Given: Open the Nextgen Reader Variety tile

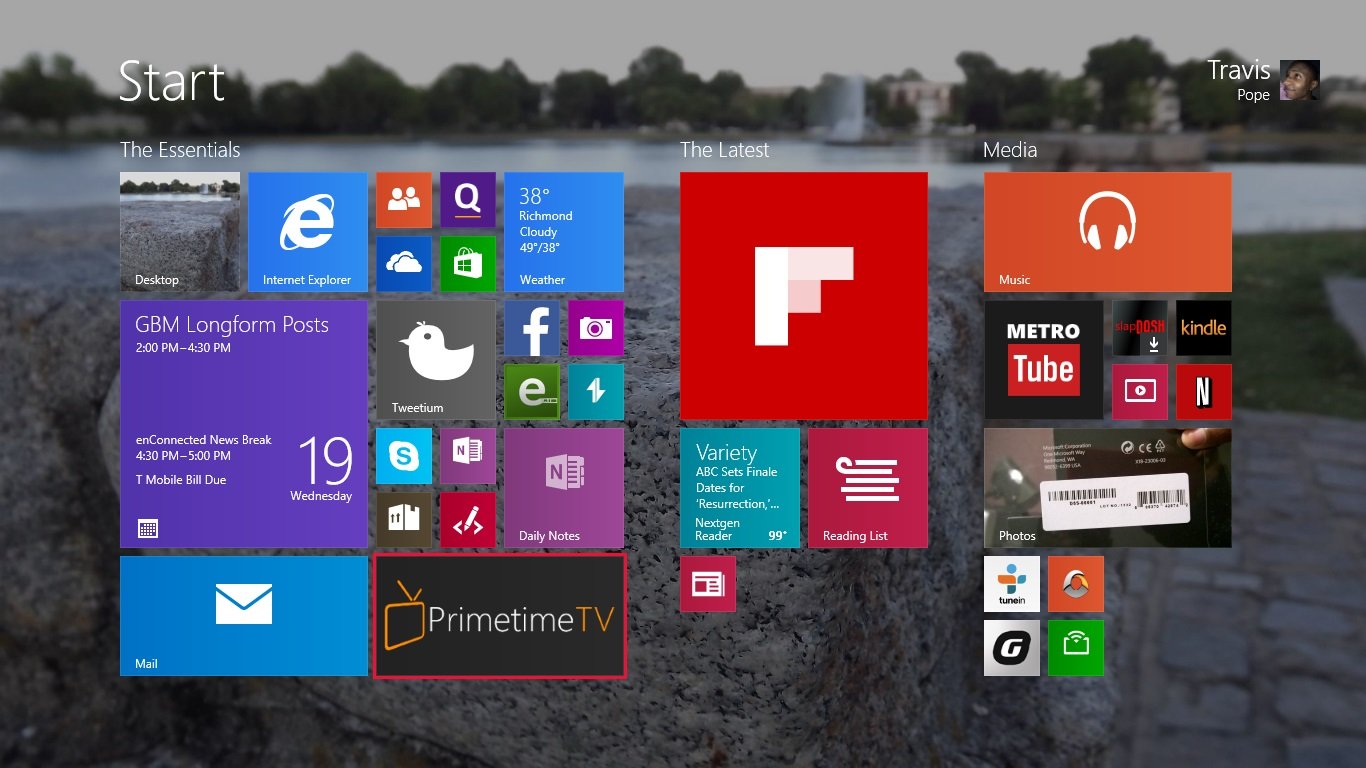Looking at the screenshot, I should [x=740, y=488].
